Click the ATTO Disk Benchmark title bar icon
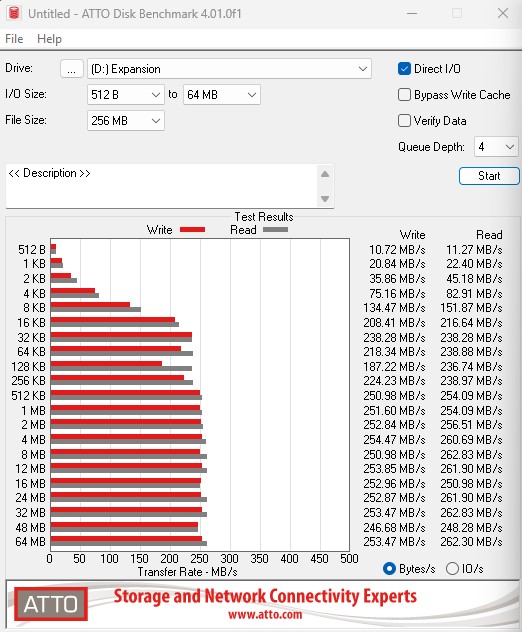 point(14,13)
